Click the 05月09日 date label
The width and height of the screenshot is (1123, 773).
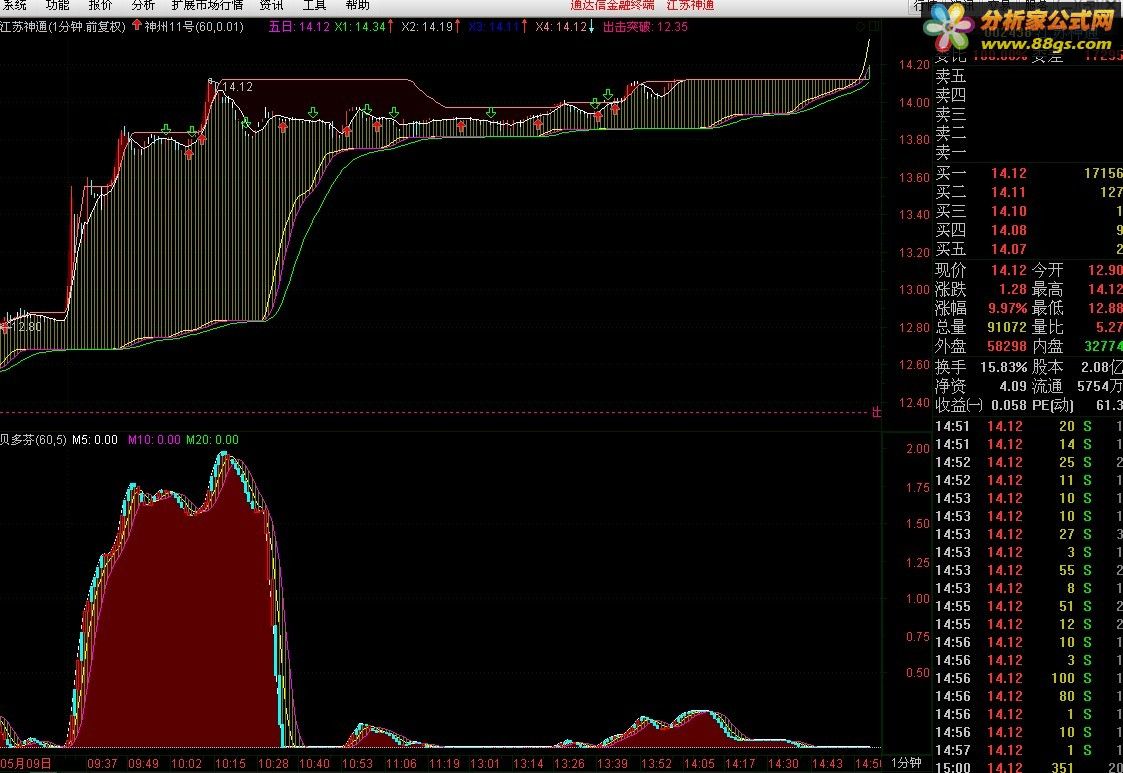[26, 764]
